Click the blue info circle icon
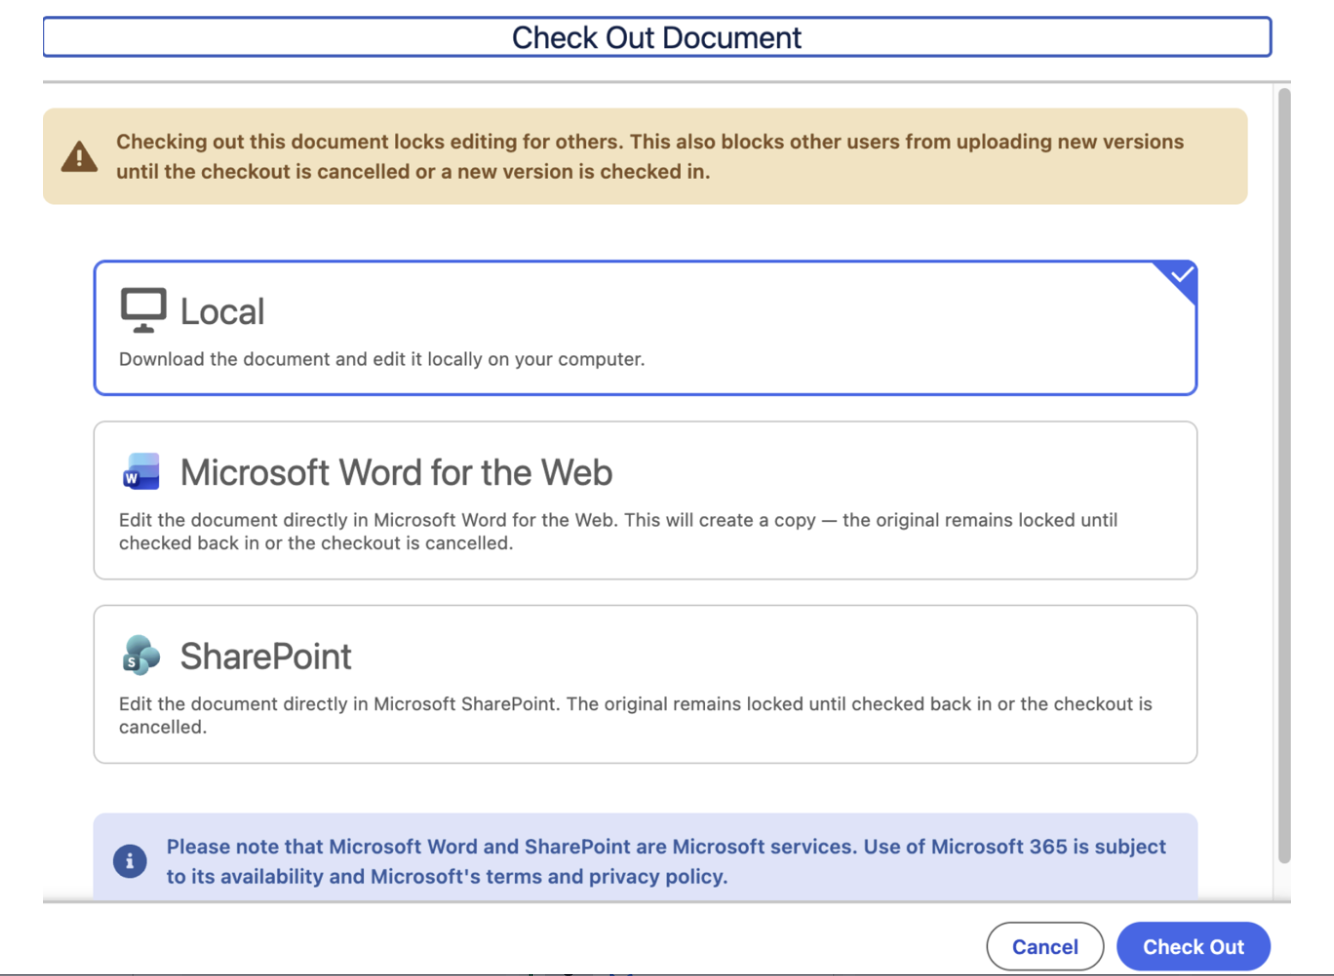This screenshot has height=976, width=1334. pos(130,861)
